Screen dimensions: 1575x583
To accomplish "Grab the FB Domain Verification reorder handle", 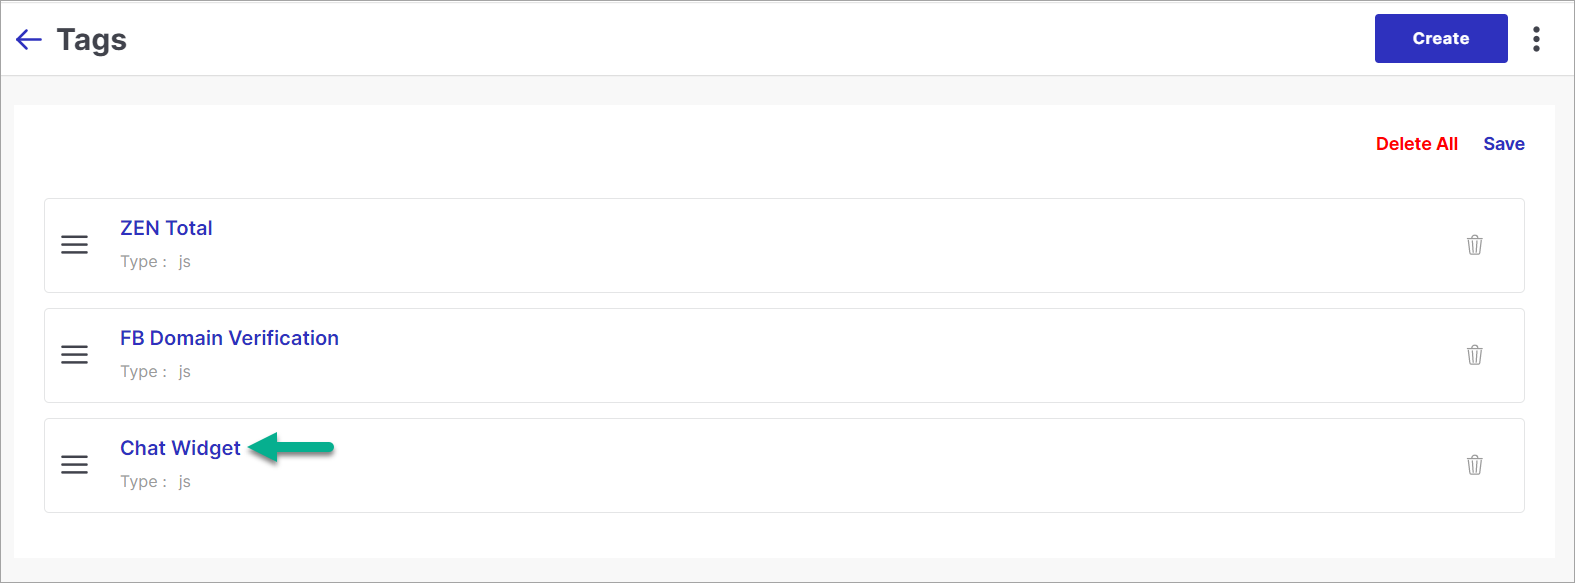I will point(75,355).
